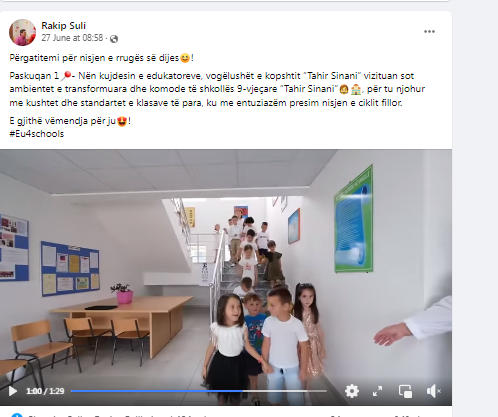Open Rakip Suli profile picture
The image size is (498, 417).
(22, 32)
